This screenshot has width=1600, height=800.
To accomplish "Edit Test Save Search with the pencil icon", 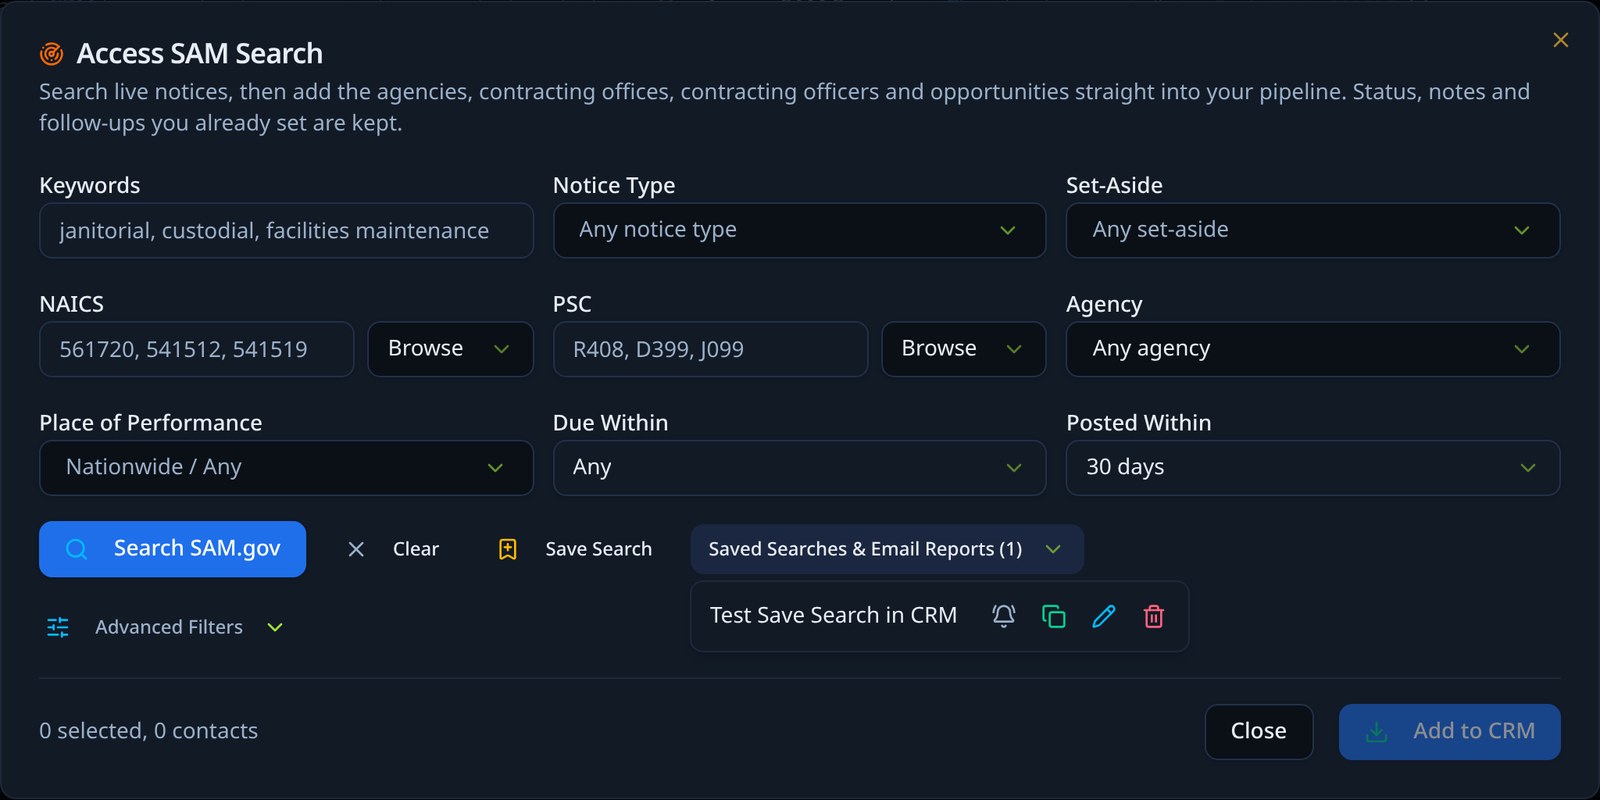I will [x=1103, y=616].
